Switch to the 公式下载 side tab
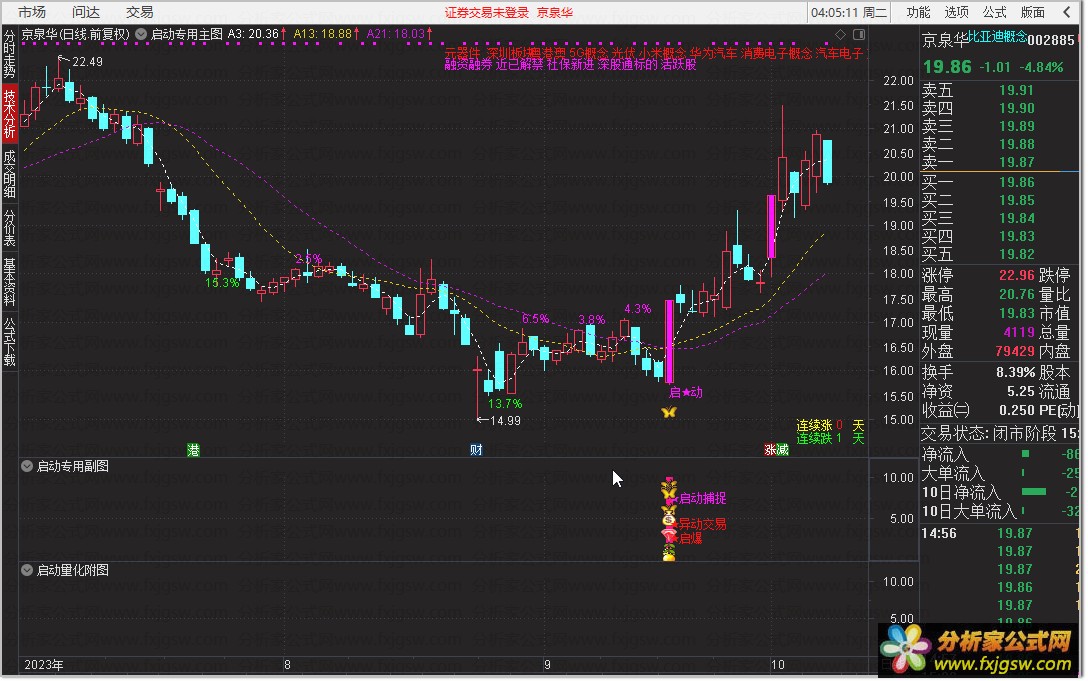 click(x=9, y=342)
